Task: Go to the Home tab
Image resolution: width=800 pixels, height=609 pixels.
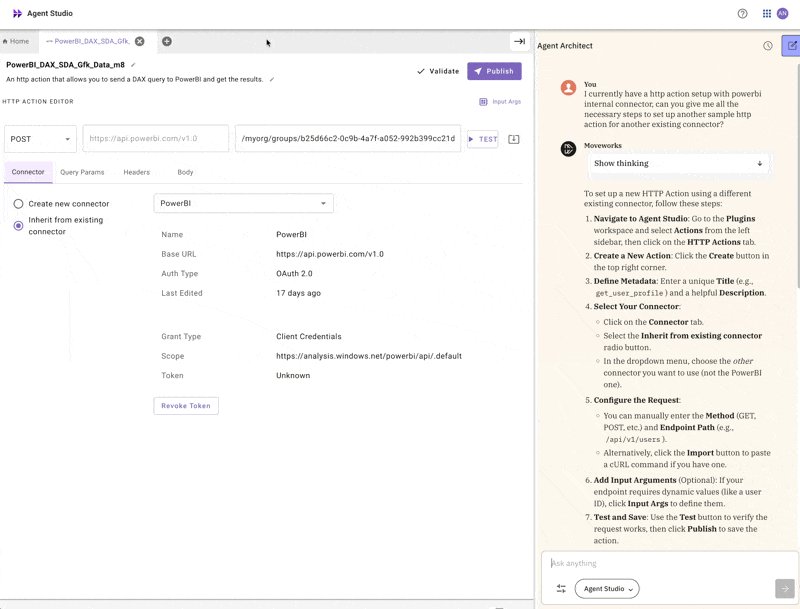Action: (16, 41)
